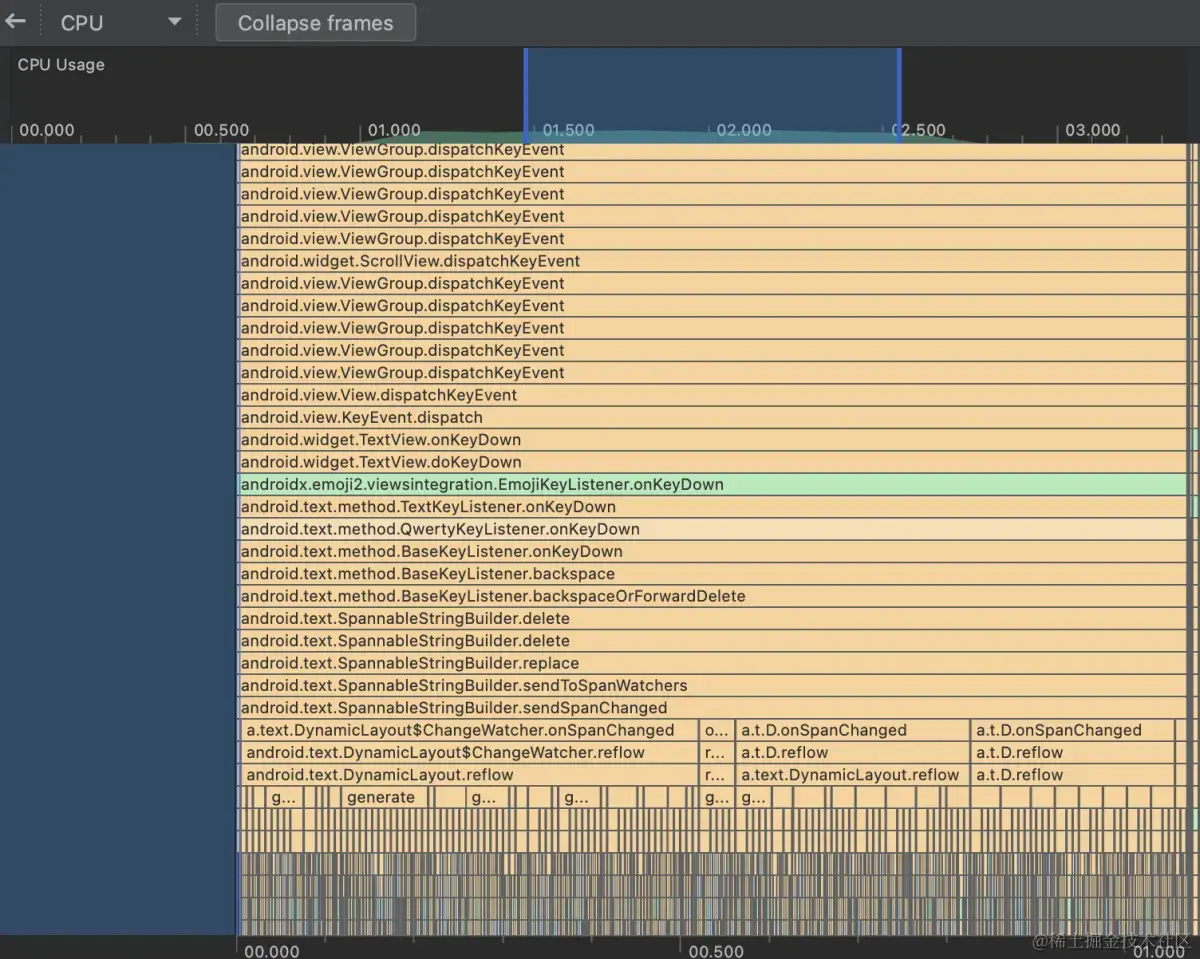This screenshot has height=959, width=1200.
Task: Select the android.view.View.dispatchKeyEvent frame
Action: click(712, 395)
